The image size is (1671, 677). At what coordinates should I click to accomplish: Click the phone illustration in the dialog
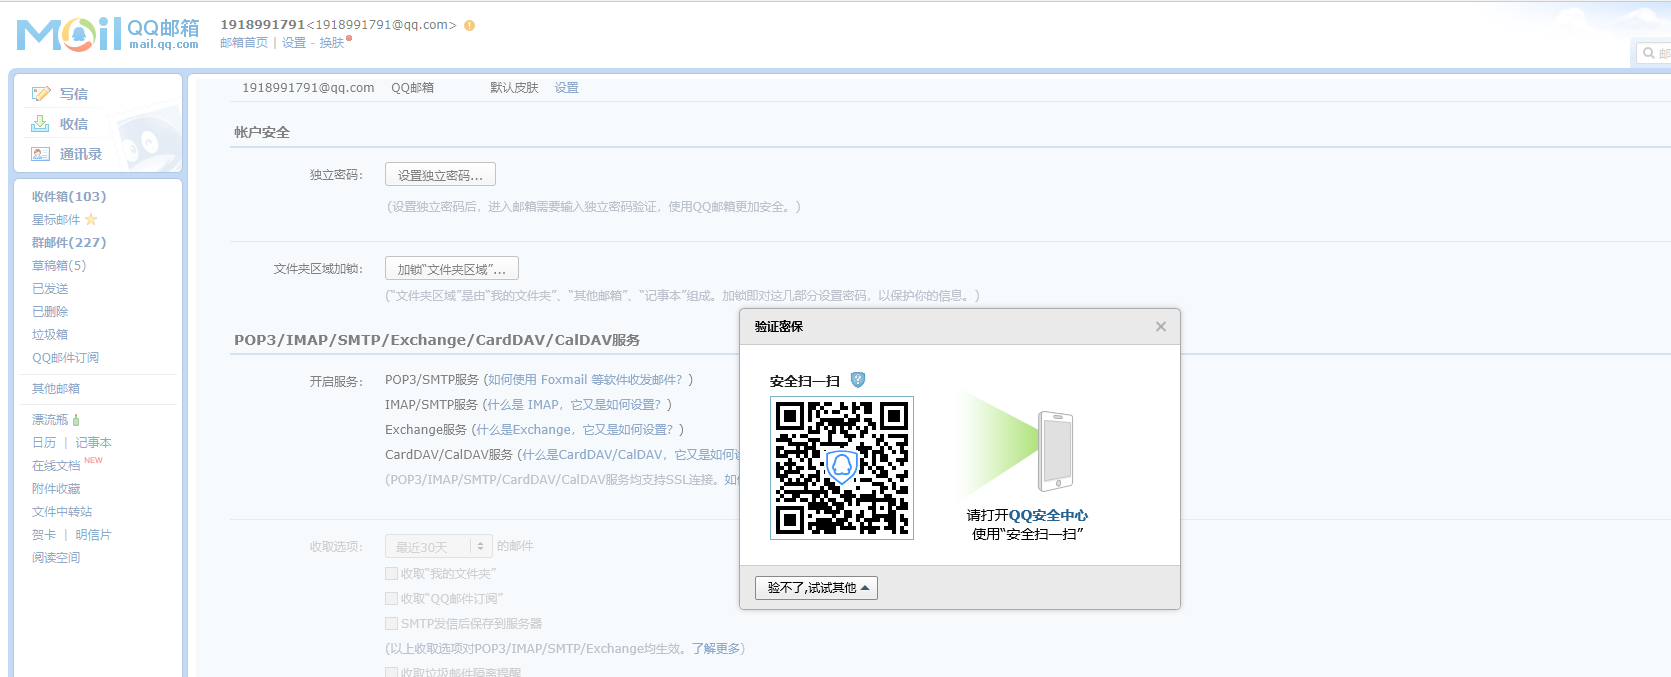tap(1055, 451)
